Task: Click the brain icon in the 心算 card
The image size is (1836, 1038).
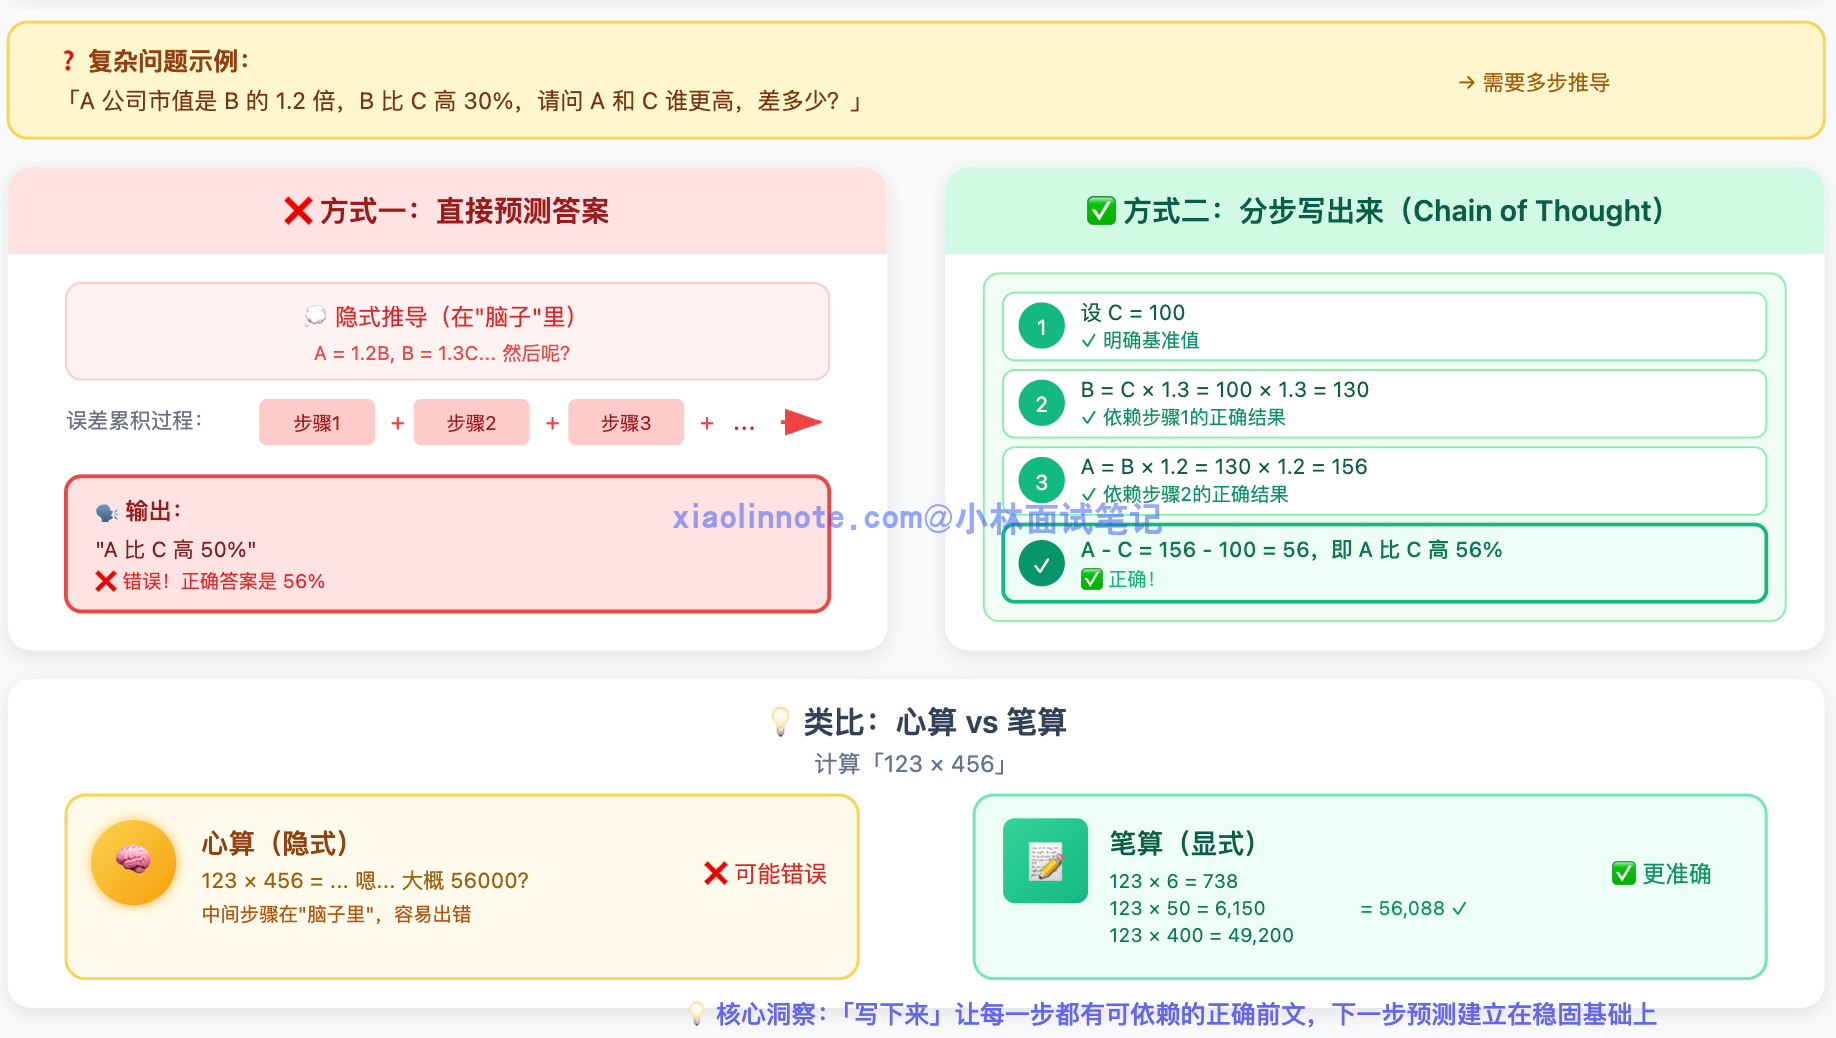Action: (133, 861)
